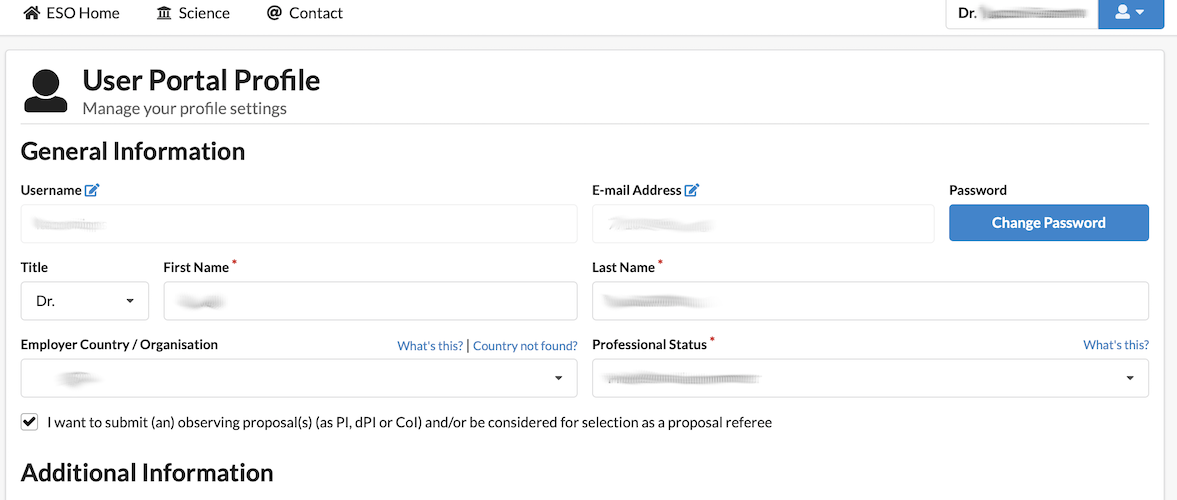The image size is (1177, 500).
Task: Open the blue user account menu button
Action: tap(1130, 13)
